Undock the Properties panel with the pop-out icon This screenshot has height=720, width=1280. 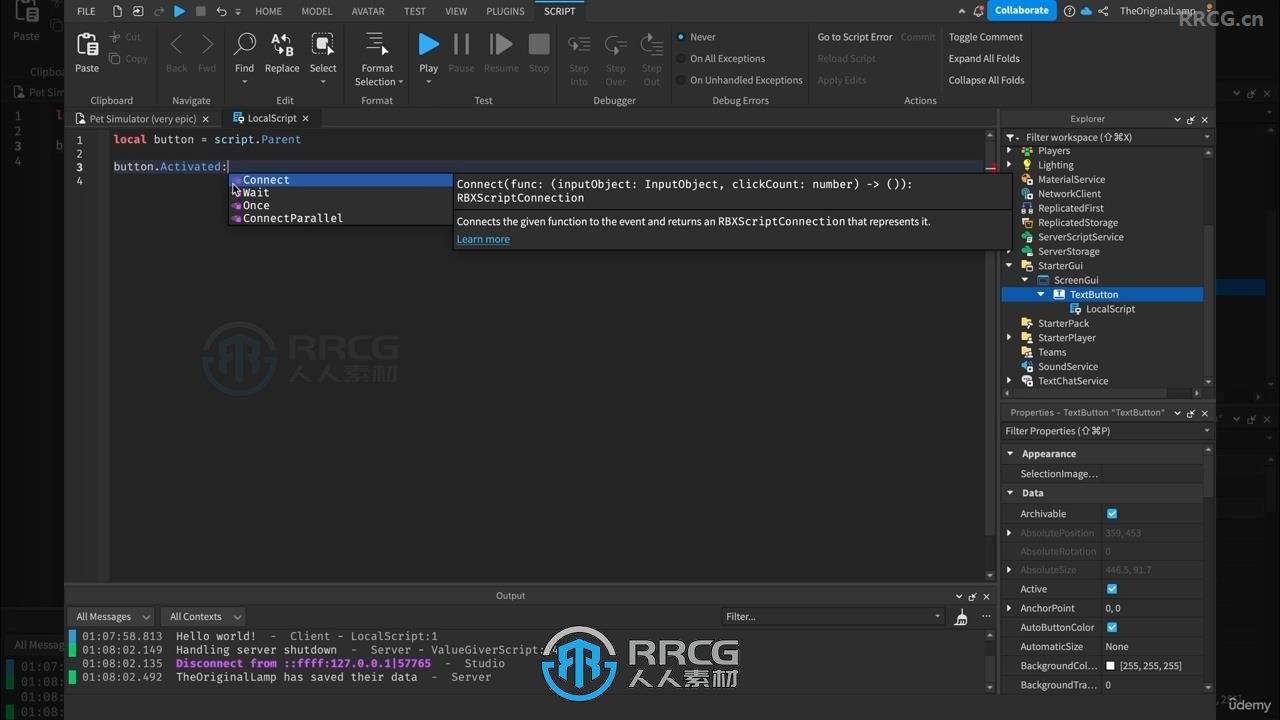click(1190, 412)
